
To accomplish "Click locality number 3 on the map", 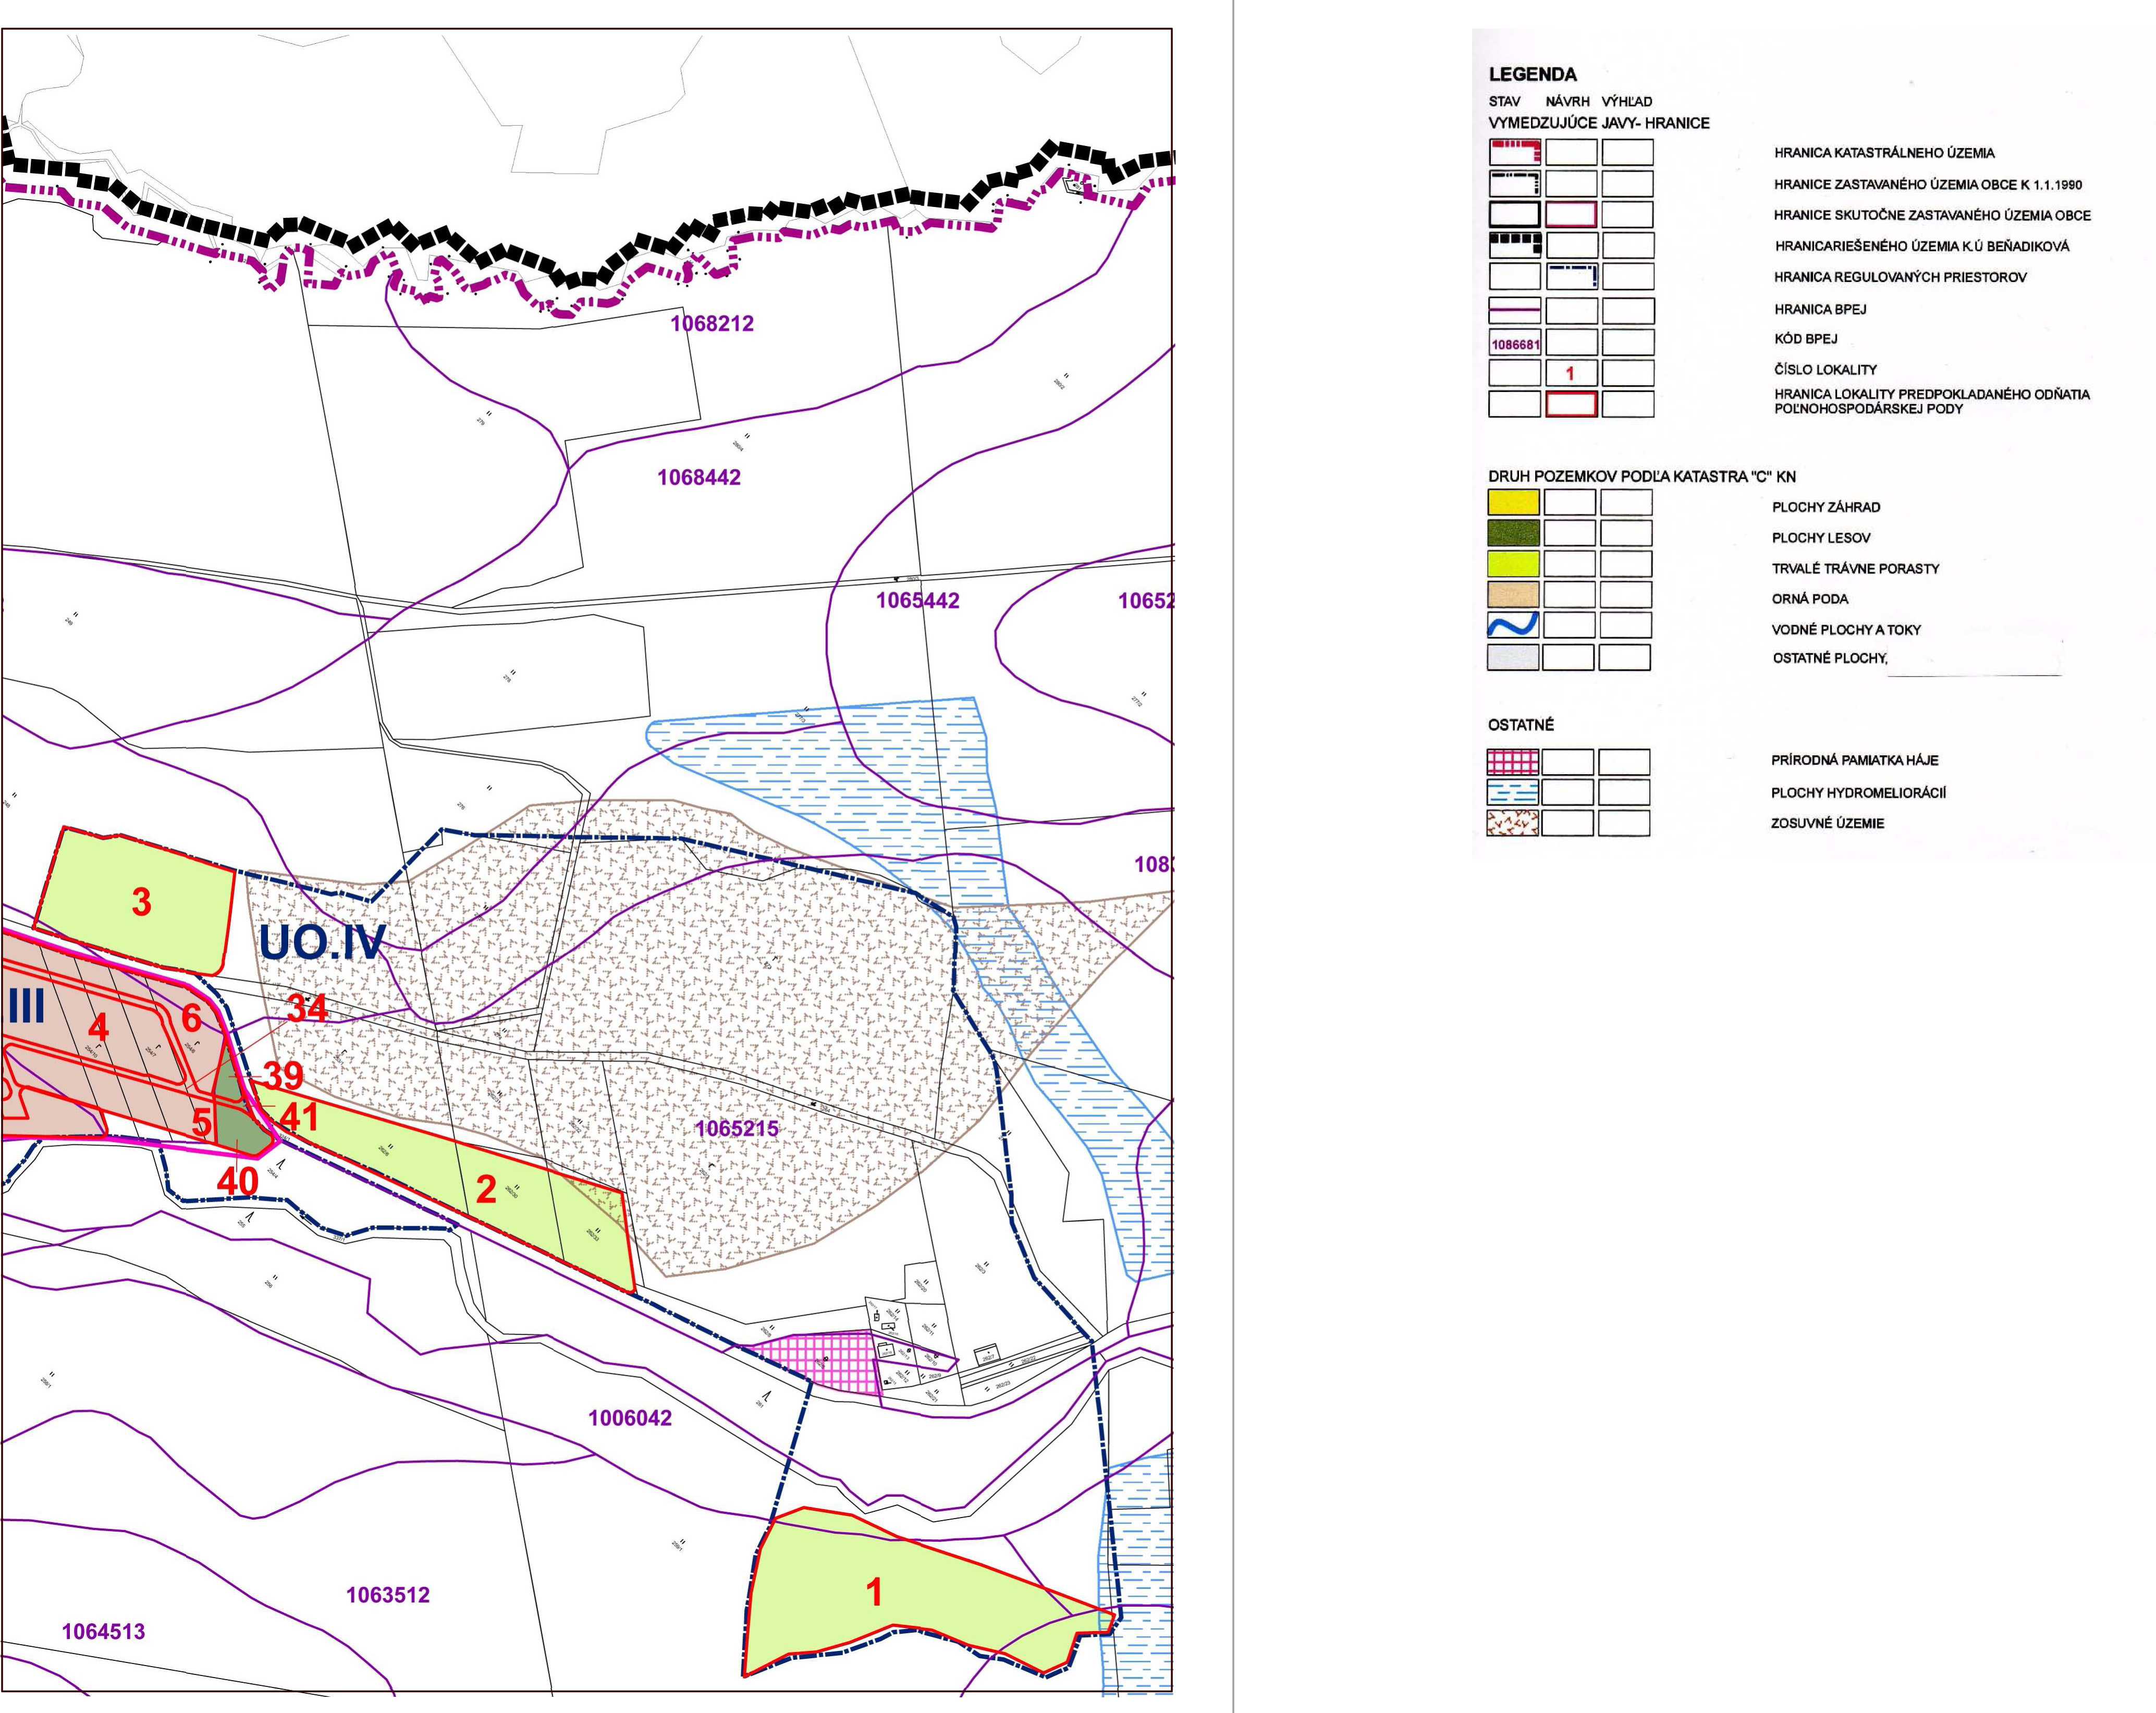I will click(141, 902).
